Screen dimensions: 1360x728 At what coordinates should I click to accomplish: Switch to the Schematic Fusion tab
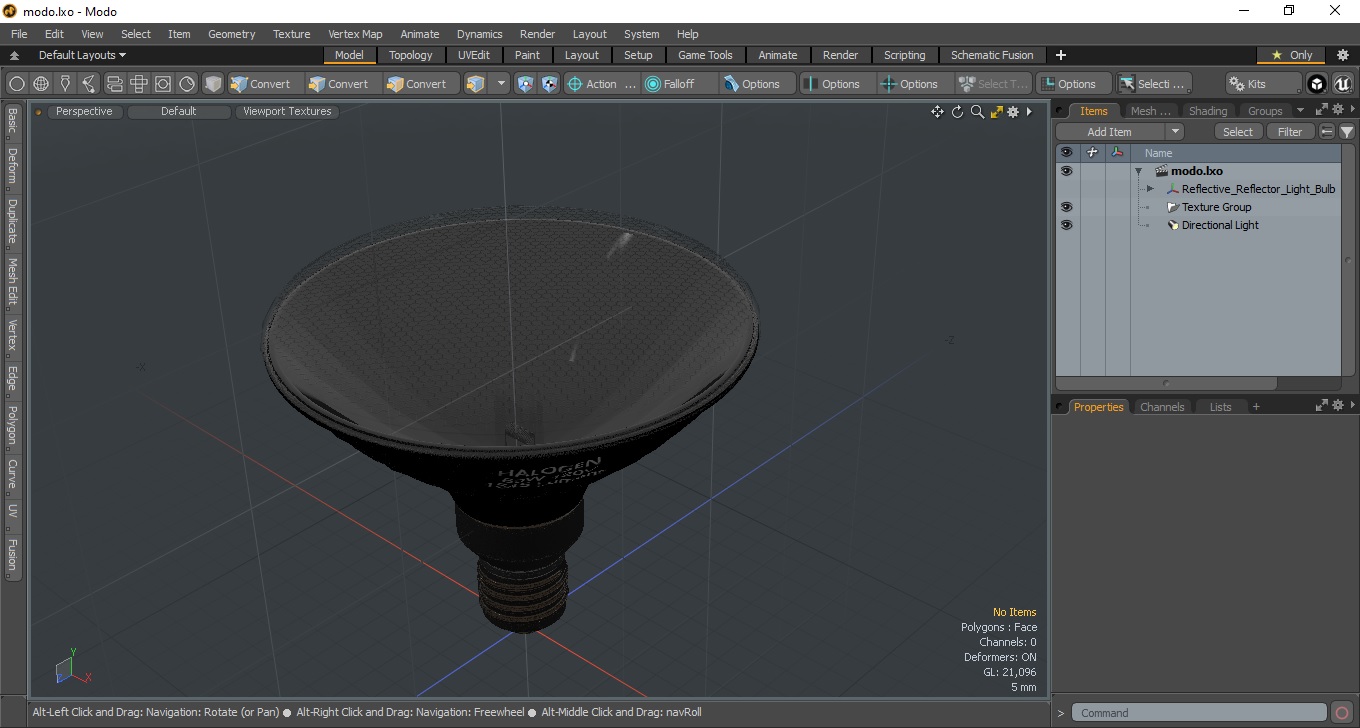point(992,55)
